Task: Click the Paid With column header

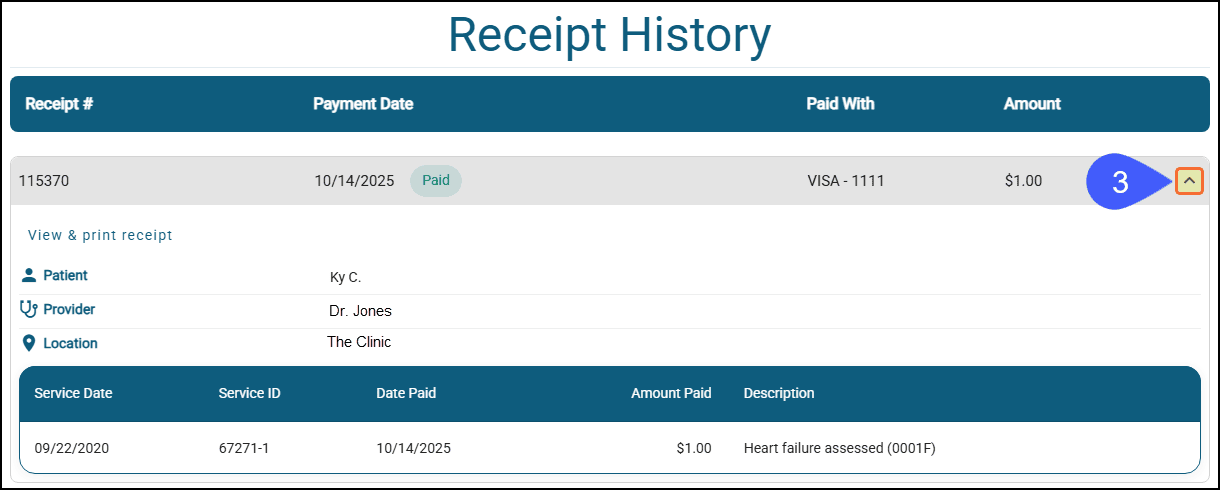Action: coord(840,104)
